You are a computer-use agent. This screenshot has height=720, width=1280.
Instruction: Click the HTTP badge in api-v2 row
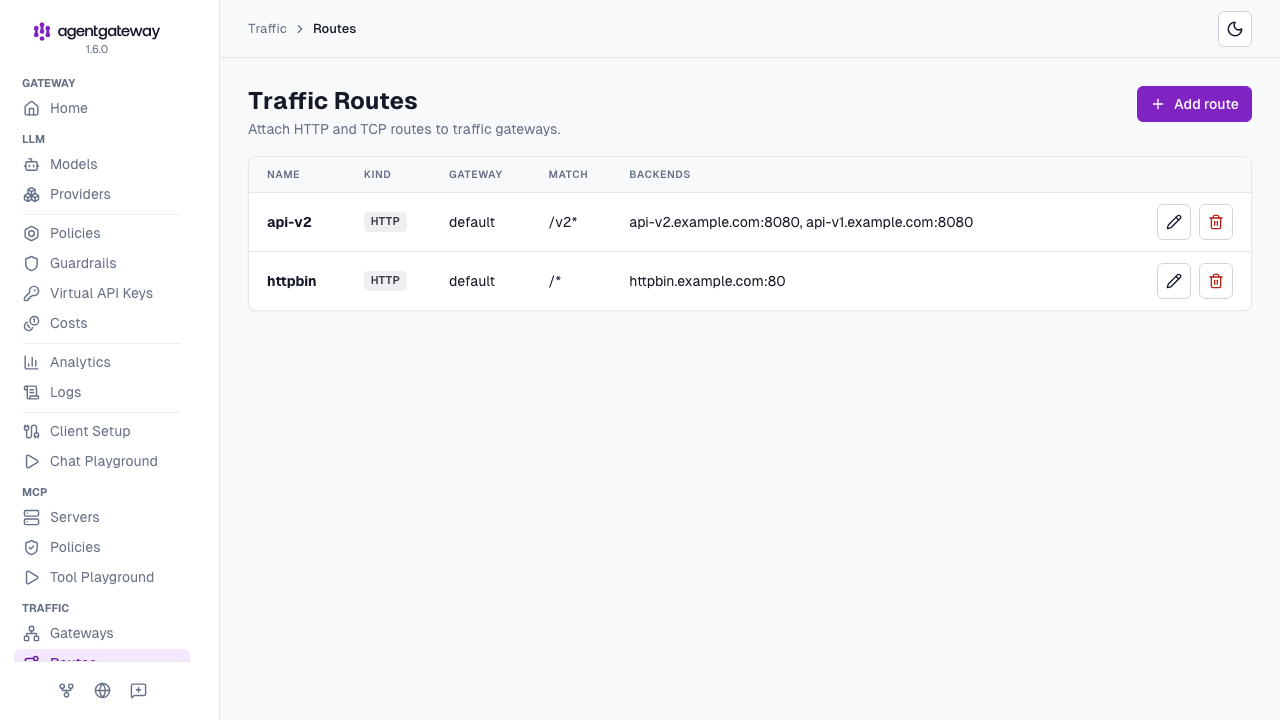[385, 222]
